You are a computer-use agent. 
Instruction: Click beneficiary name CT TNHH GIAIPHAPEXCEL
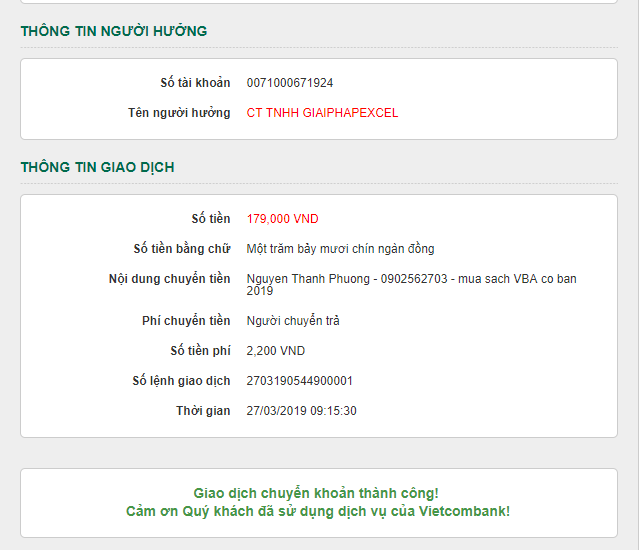coord(322,113)
